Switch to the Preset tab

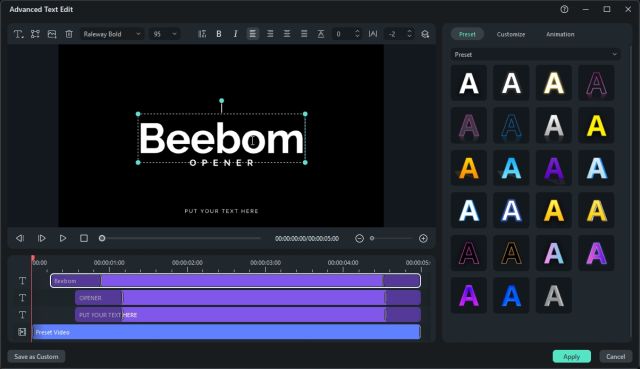pos(467,34)
